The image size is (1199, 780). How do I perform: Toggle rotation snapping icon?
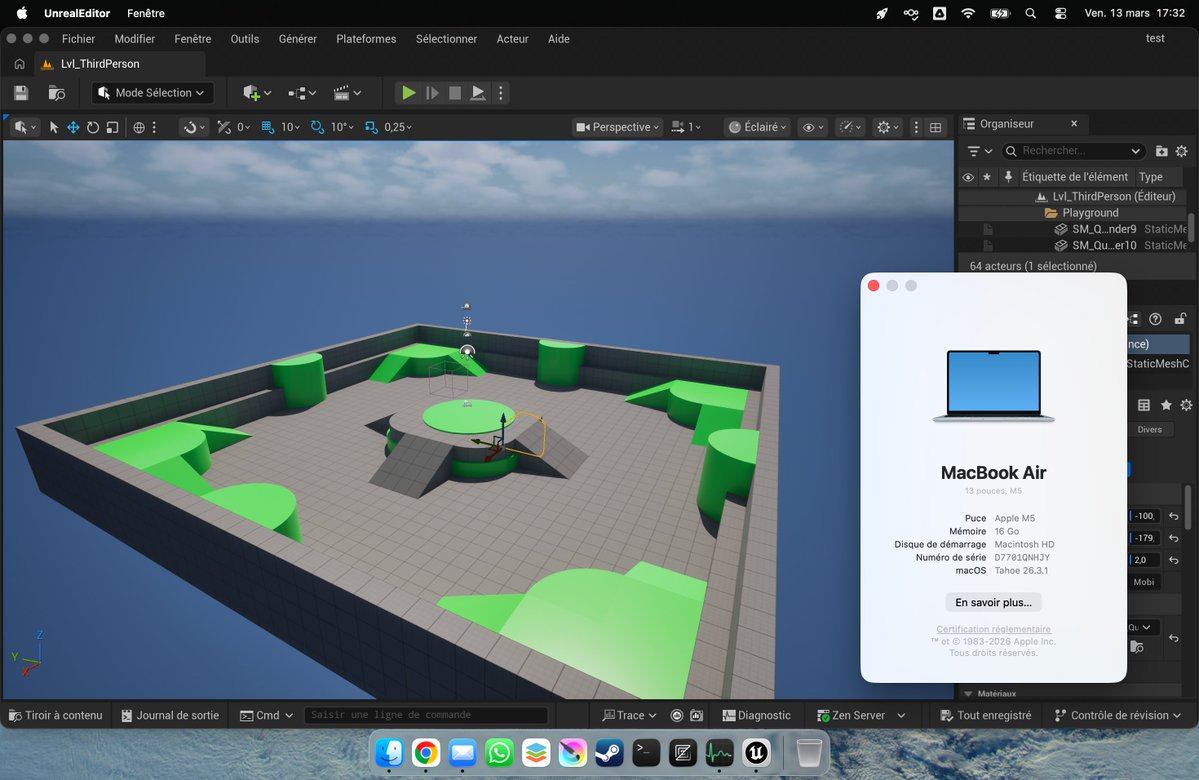coord(317,127)
